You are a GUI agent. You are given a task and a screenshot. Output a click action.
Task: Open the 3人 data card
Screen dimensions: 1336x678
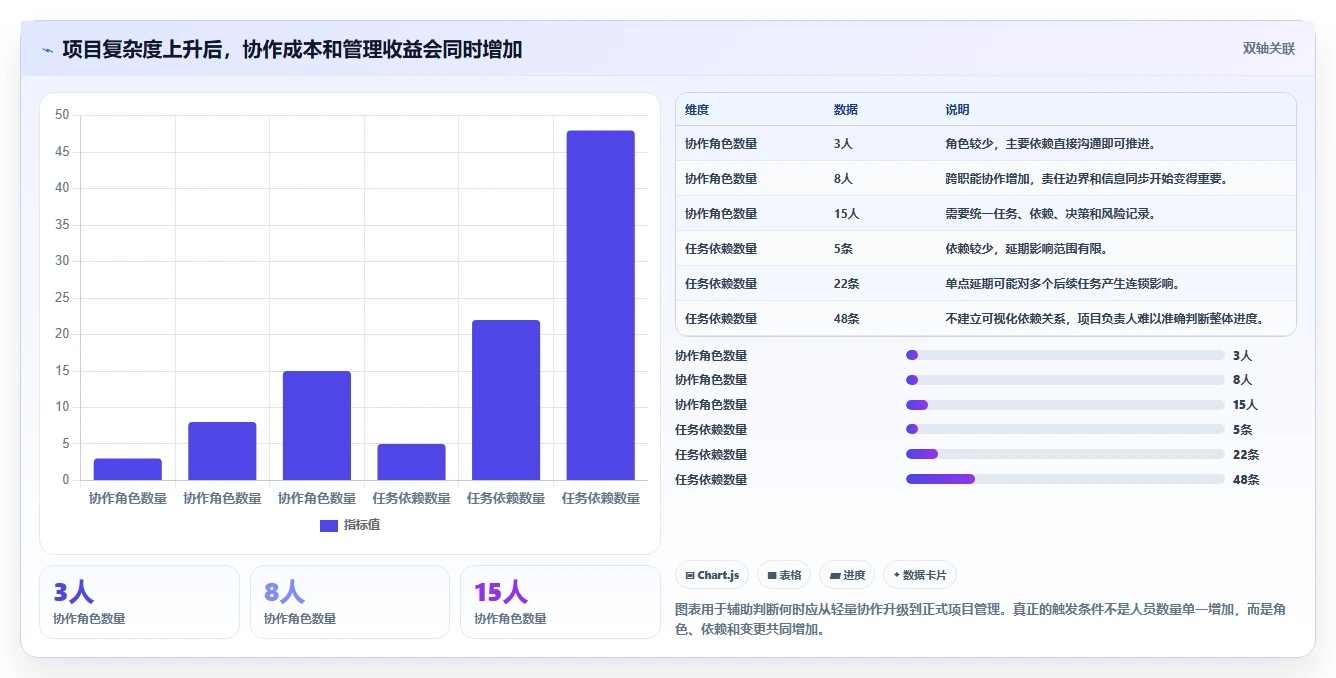pyautogui.click(x=139, y=602)
